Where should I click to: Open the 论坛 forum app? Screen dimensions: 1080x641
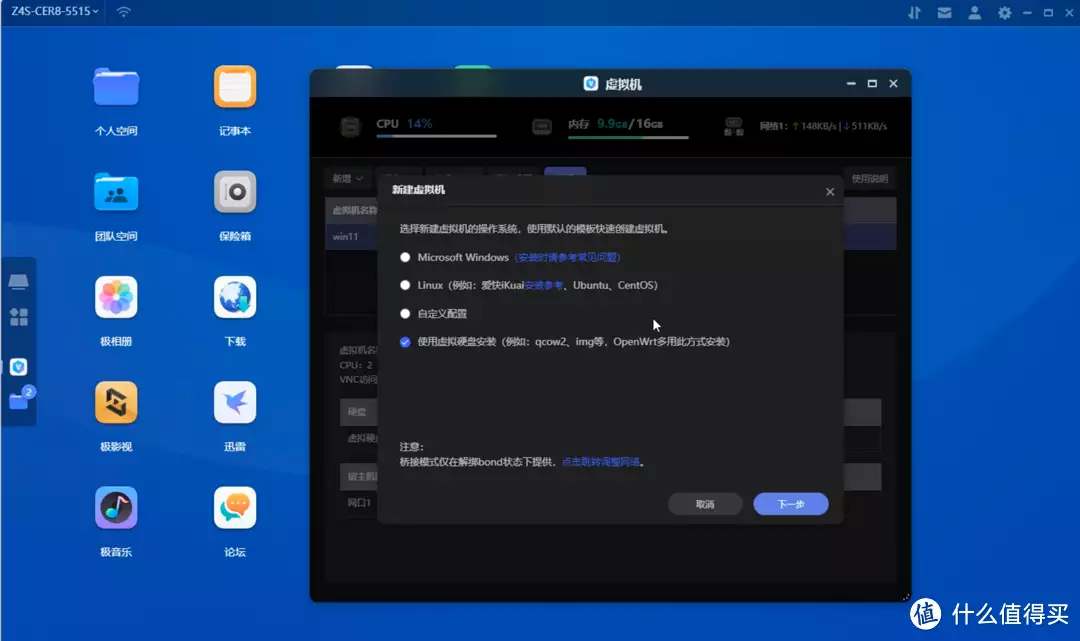(235, 508)
